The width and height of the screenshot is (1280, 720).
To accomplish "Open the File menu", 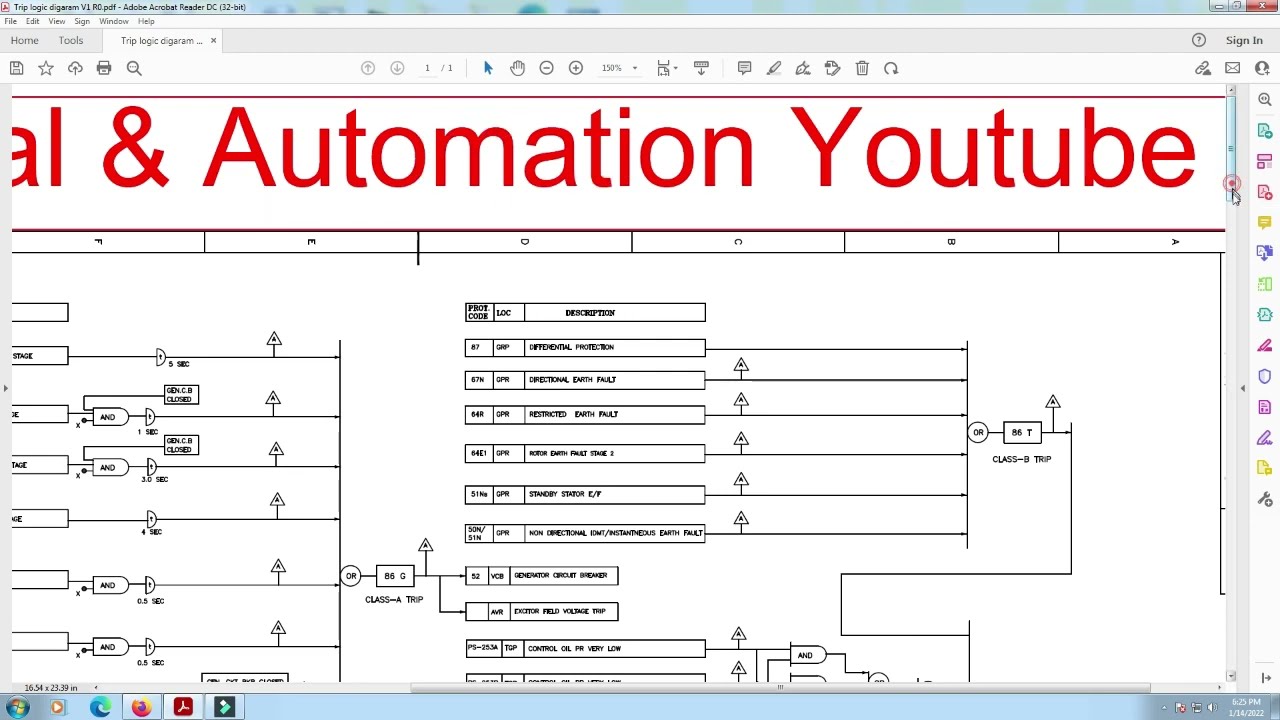I will 11,21.
